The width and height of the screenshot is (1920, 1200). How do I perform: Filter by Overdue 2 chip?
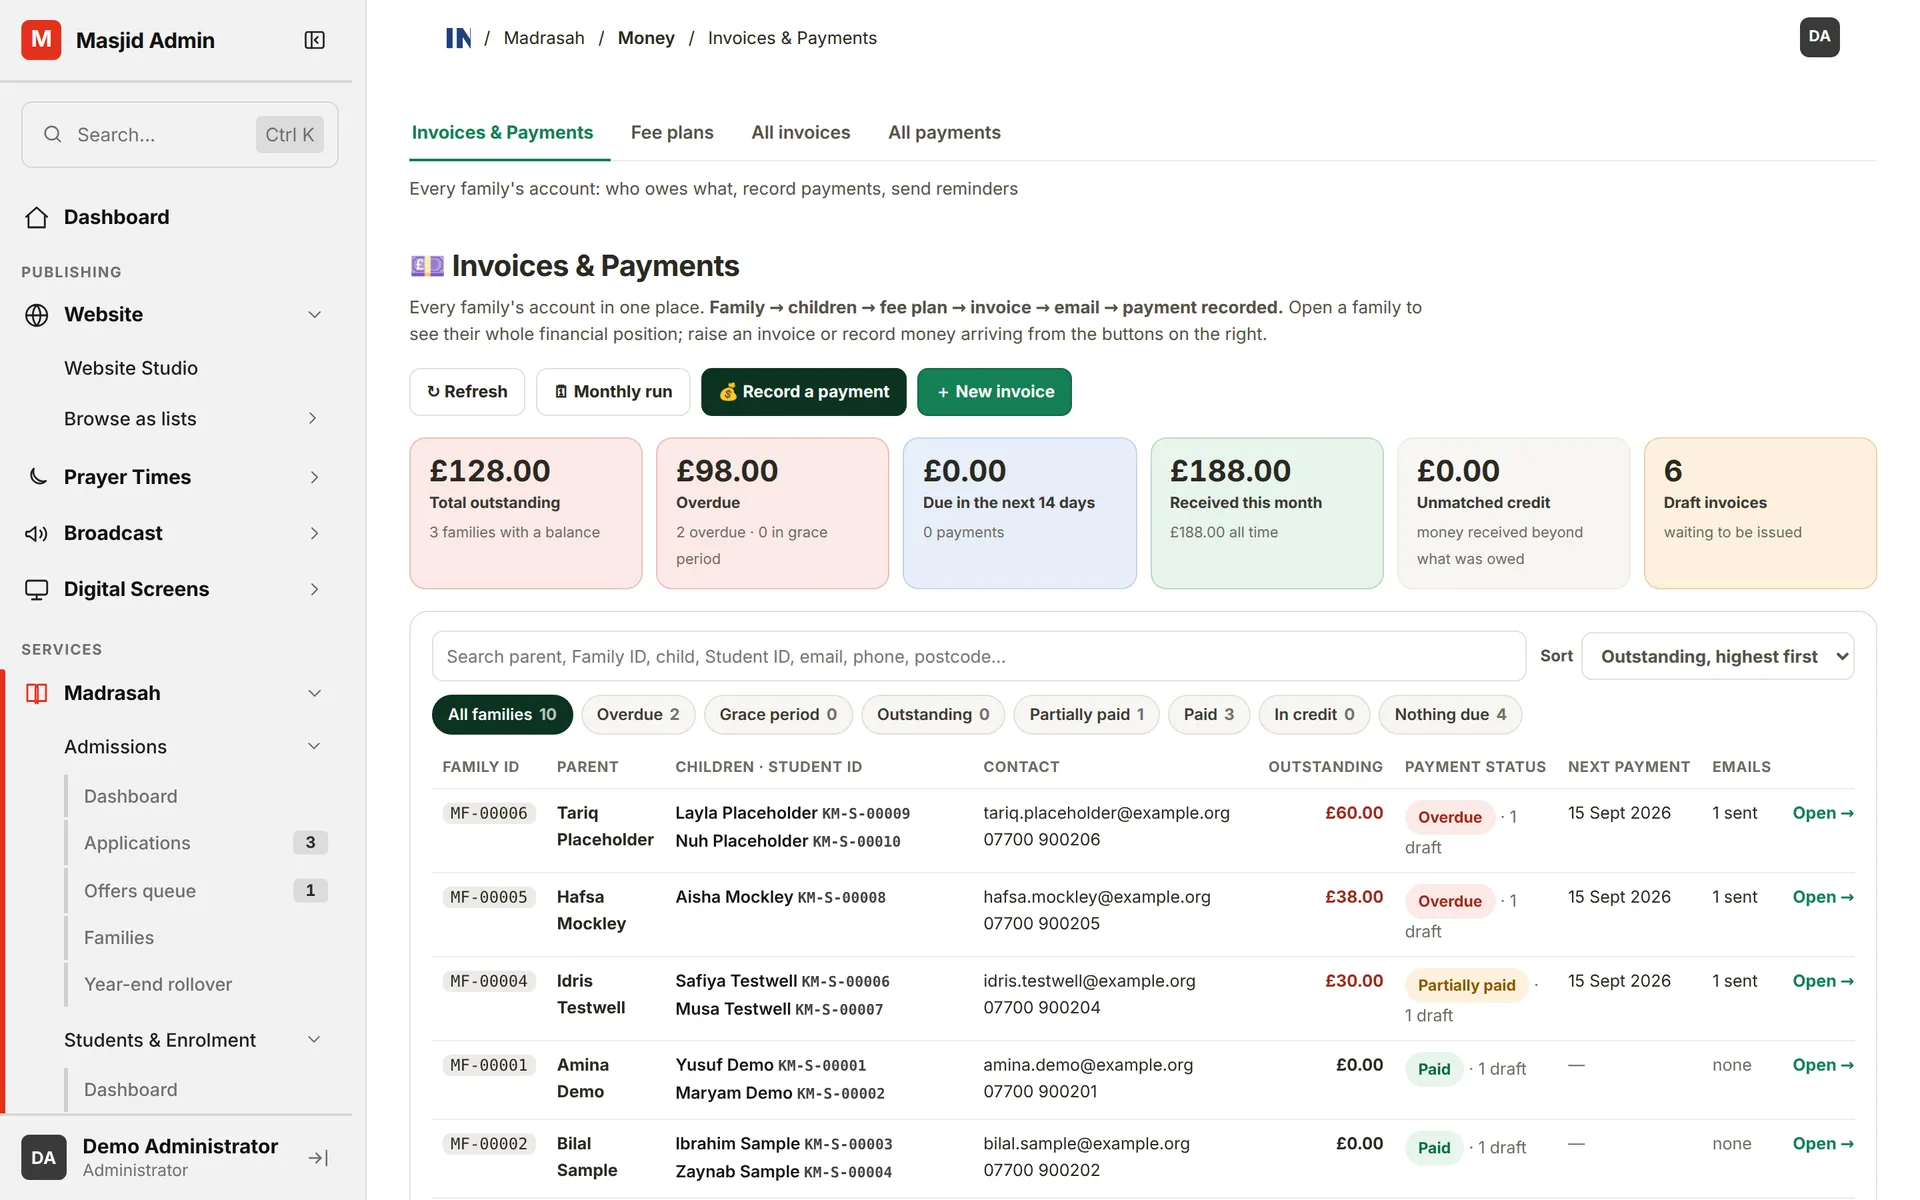point(638,714)
